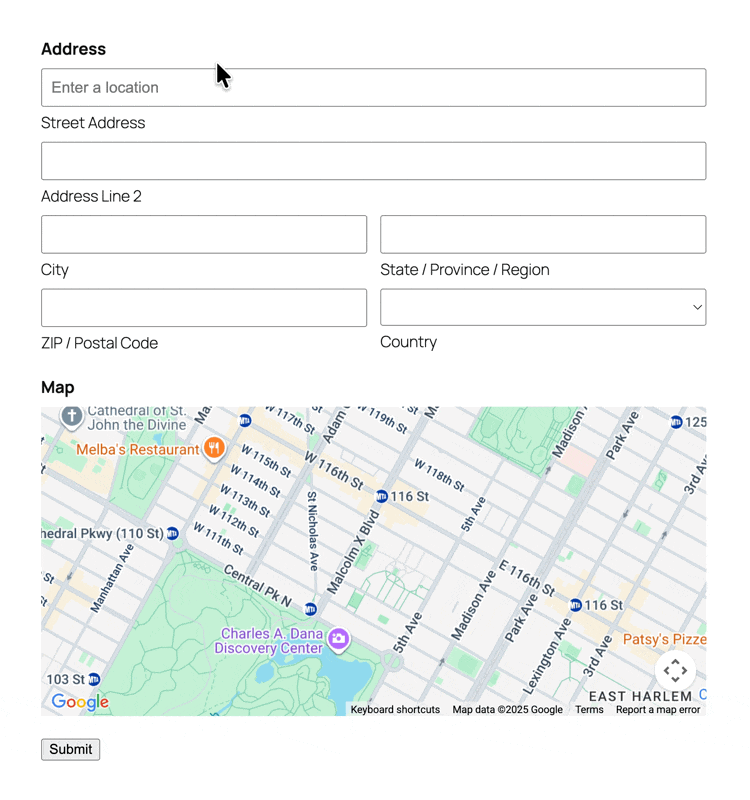This screenshot has width=750, height=800.
Task: Click Melba's Restaurant map marker icon
Action: pyautogui.click(x=213, y=448)
